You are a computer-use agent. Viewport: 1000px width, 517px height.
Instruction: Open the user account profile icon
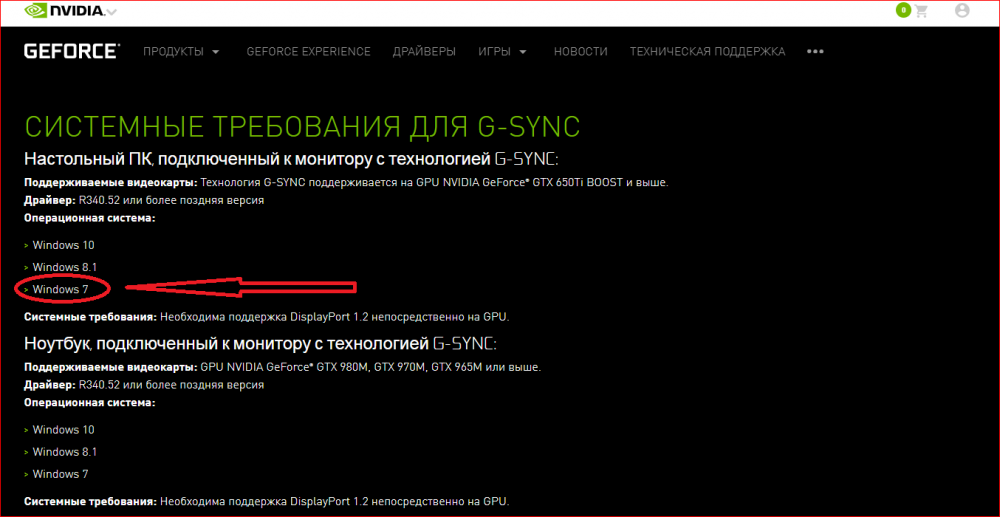click(x=962, y=11)
